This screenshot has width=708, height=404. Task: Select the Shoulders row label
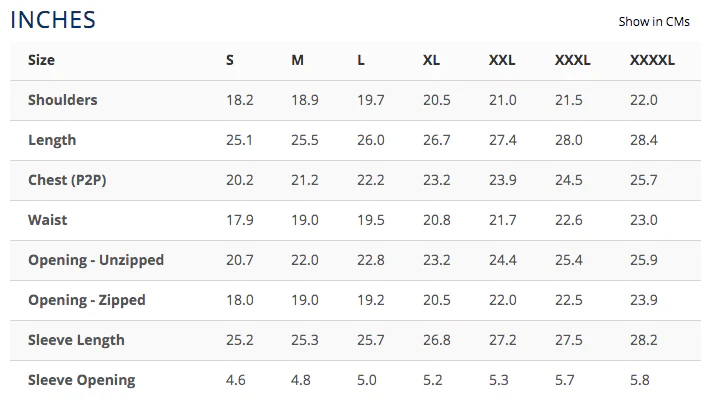(x=63, y=100)
